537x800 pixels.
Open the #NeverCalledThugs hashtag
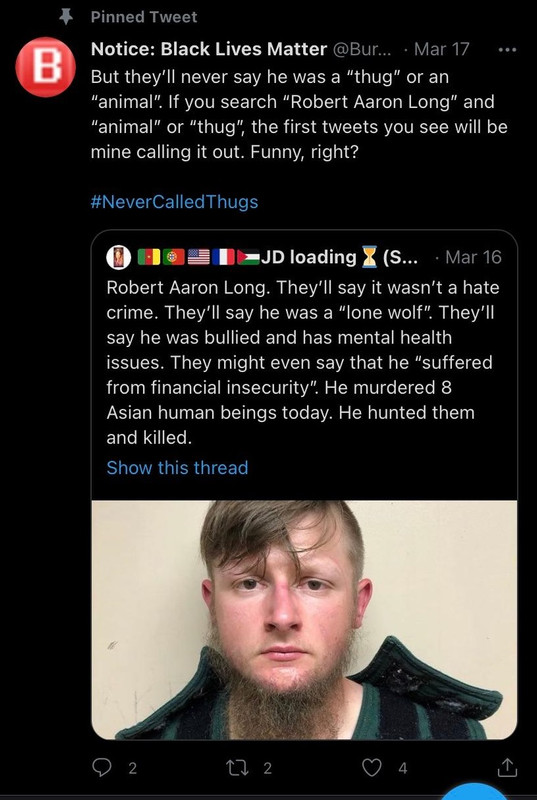click(x=174, y=202)
